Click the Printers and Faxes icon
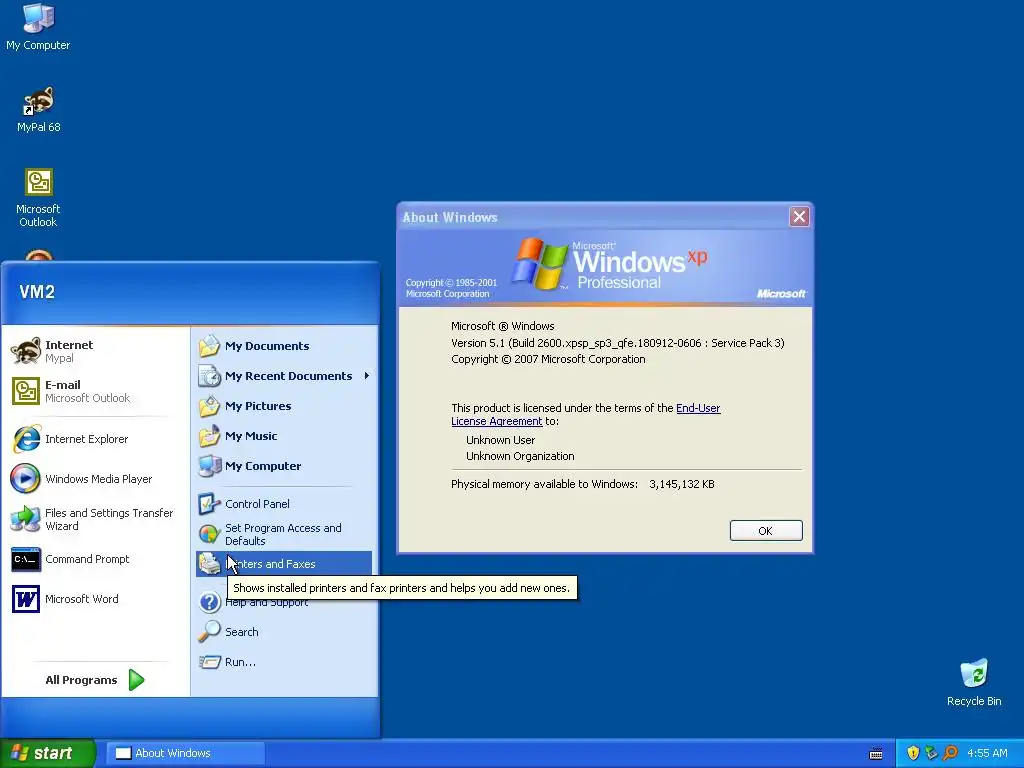Screen dimensions: 1024x768 210,564
